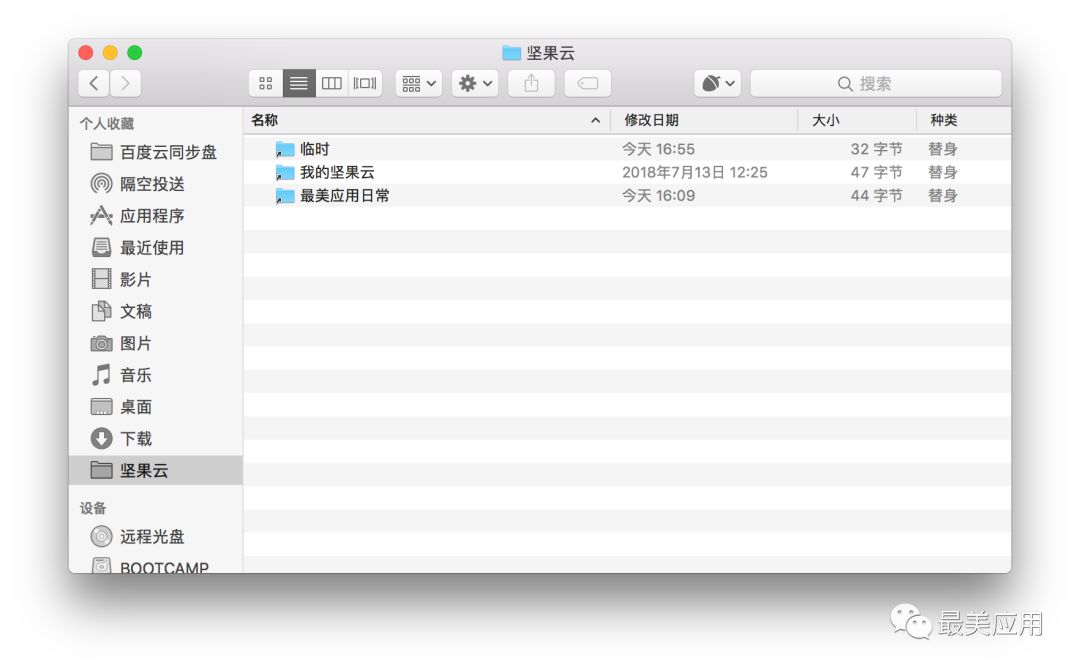
Task: Open the item arrangement dropdown
Action: tap(419, 83)
